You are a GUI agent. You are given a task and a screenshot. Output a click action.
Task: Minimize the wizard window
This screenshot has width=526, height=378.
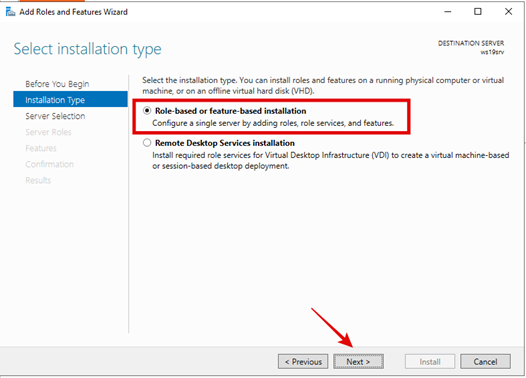point(448,12)
